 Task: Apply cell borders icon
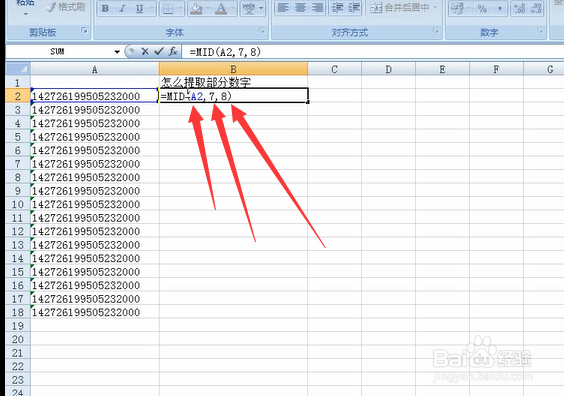168,9
